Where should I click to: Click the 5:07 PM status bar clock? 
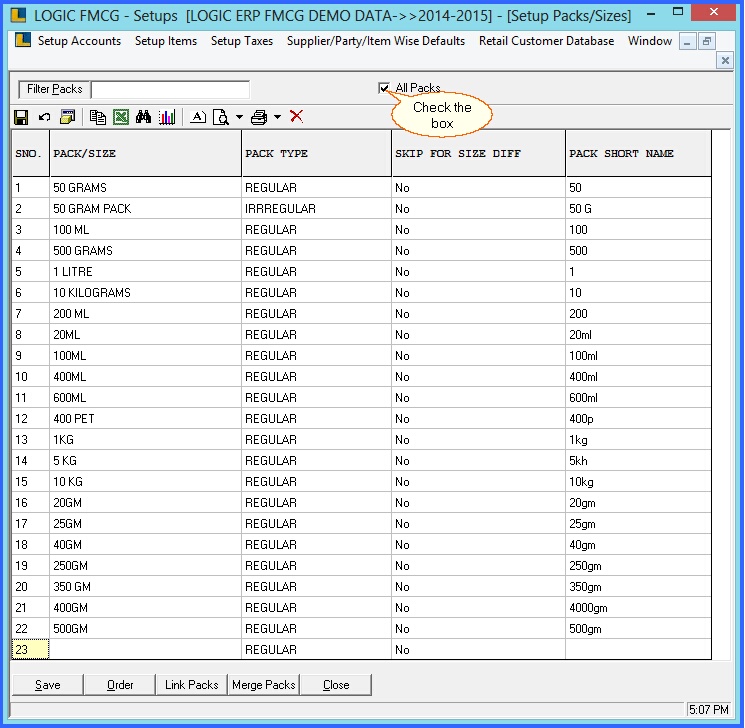(x=708, y=709)
